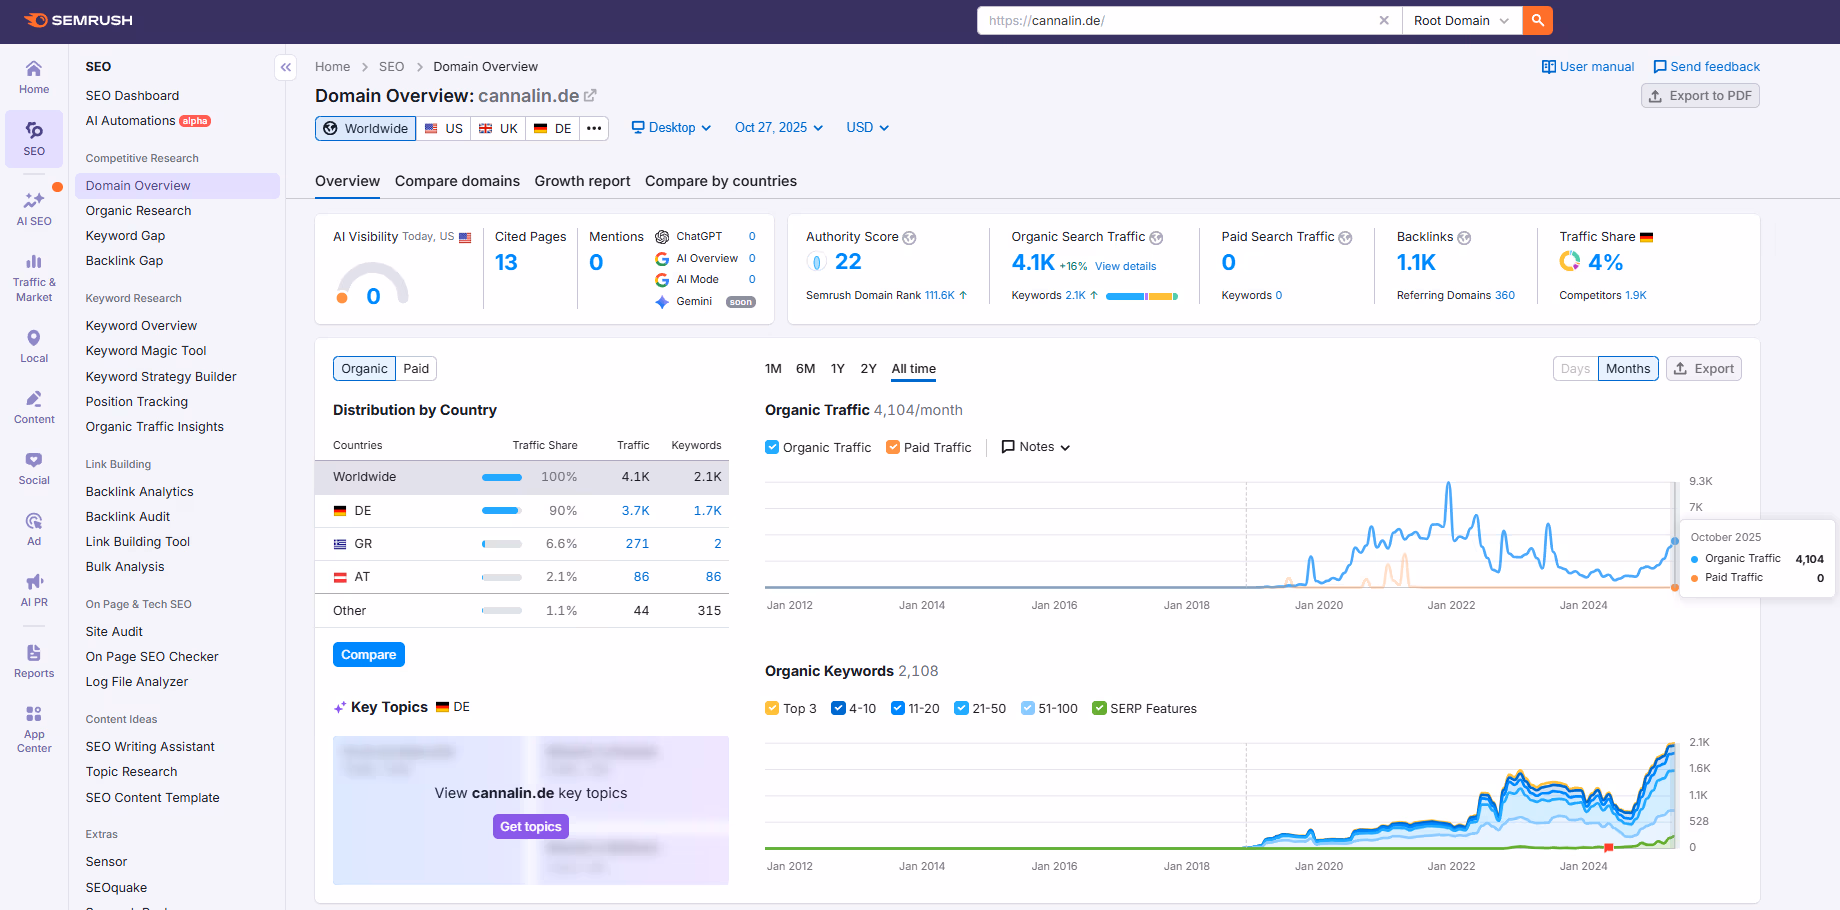Open the Desktop device dropdown
Viewport: 1840px width, 910px height.
(671, 128)
